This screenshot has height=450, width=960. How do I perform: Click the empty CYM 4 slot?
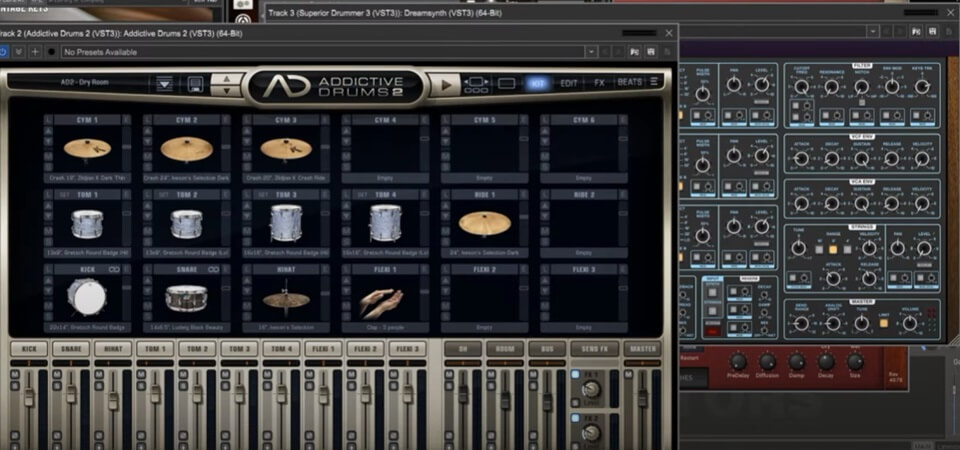click(x=385, y=149)
